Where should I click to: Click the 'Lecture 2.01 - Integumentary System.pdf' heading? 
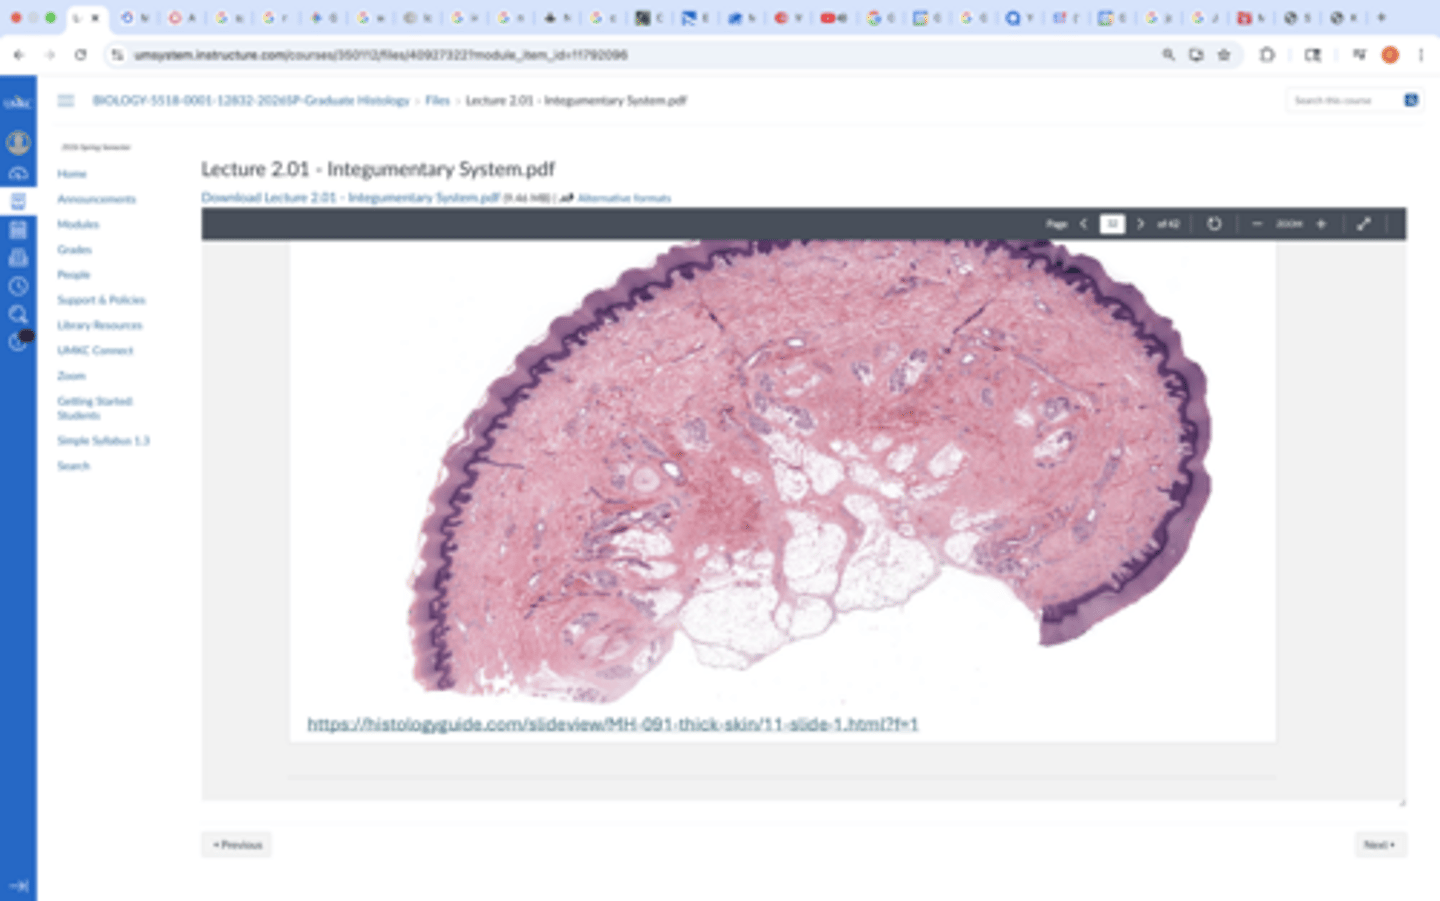tap(378, 169)
